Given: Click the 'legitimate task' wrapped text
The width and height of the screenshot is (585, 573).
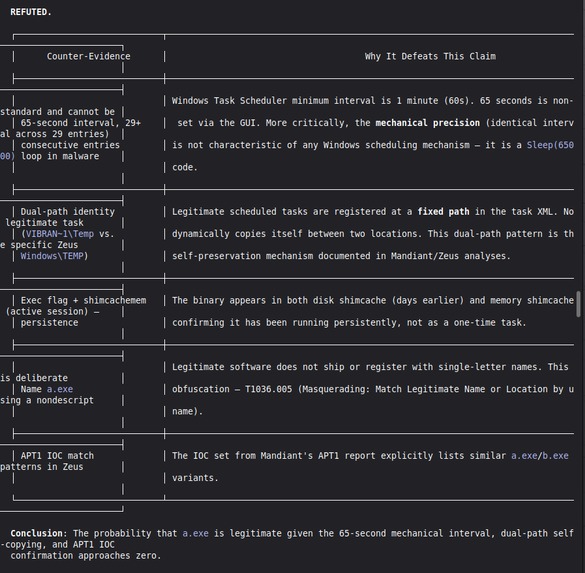Looking at the screenshot, I should (x=44, y=223).
